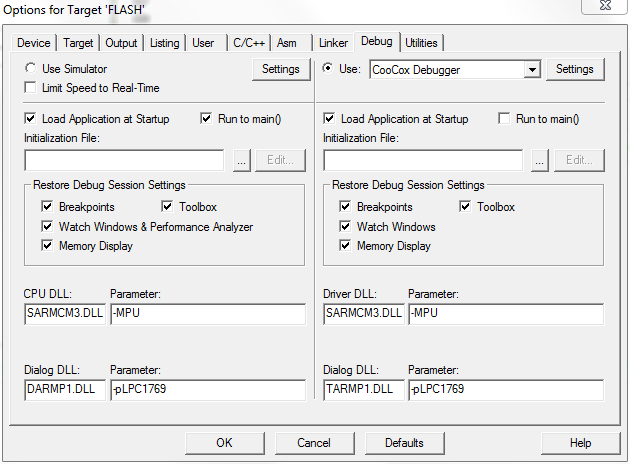Image resolution: width=630 pixels, height=464 pixels.
Task: Enable debugger Run to main() checkbox
Action: click(504, 119)
